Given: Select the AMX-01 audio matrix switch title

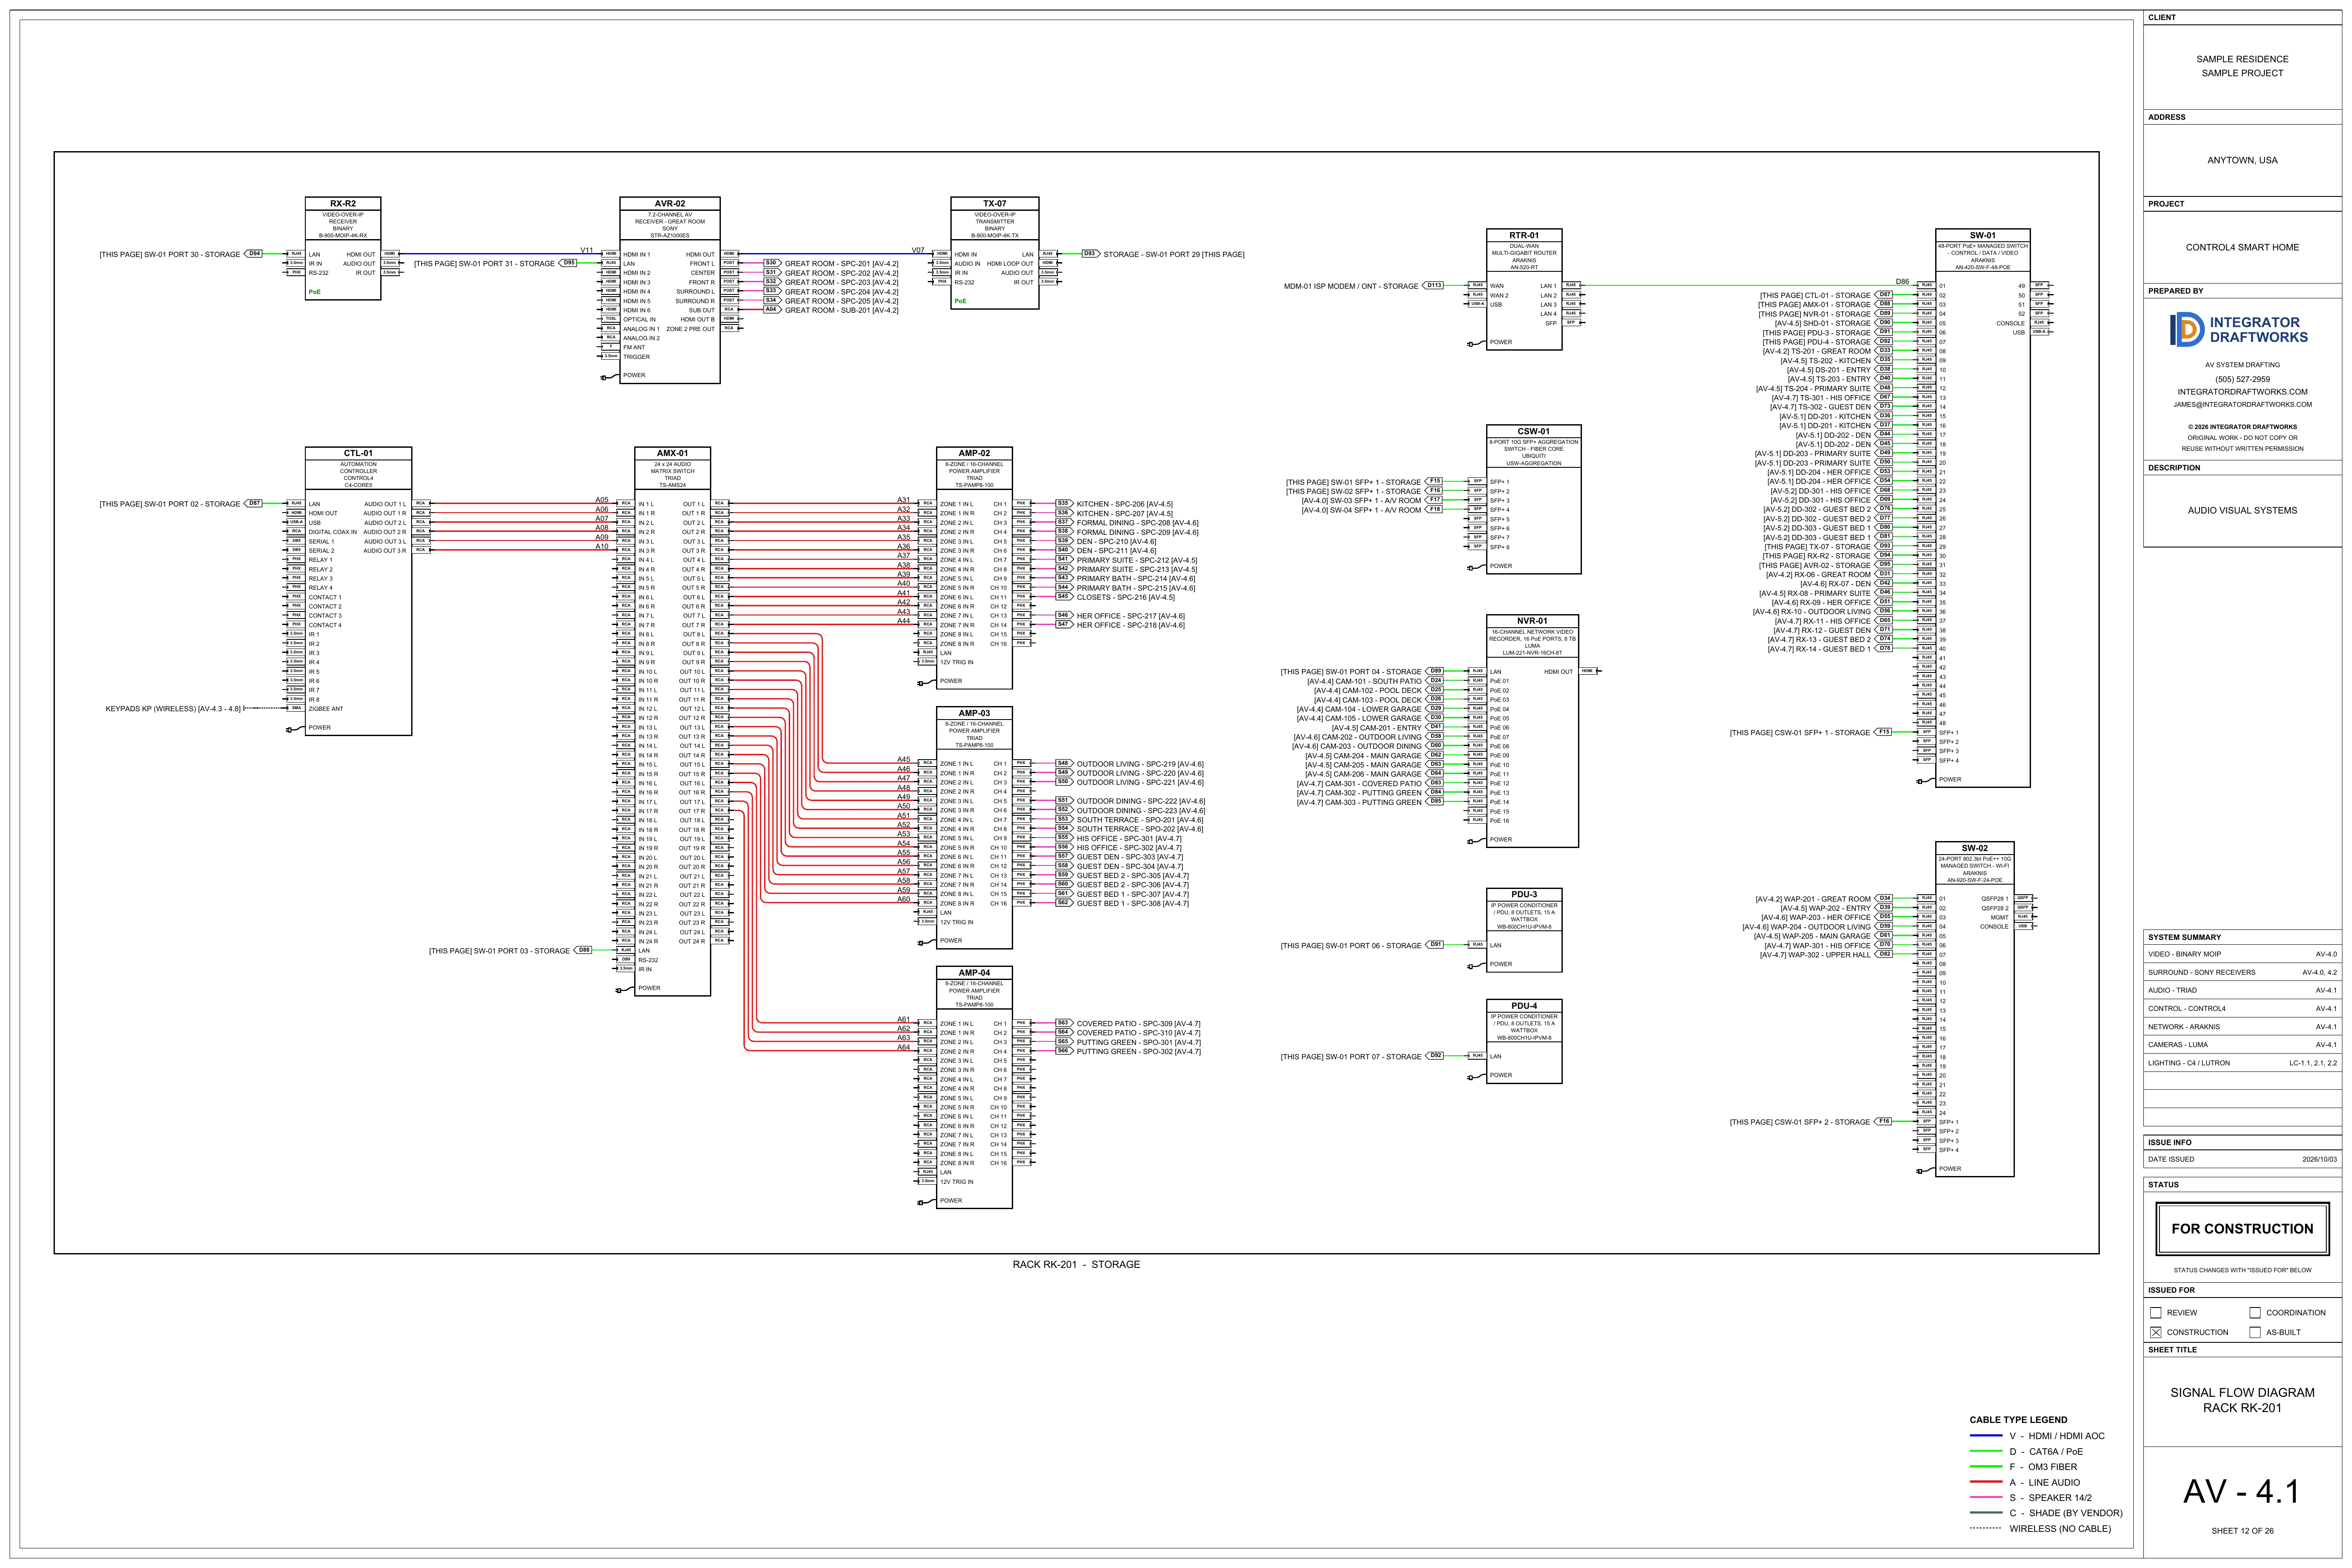Looking at the screenshot, I should point(672,453).
